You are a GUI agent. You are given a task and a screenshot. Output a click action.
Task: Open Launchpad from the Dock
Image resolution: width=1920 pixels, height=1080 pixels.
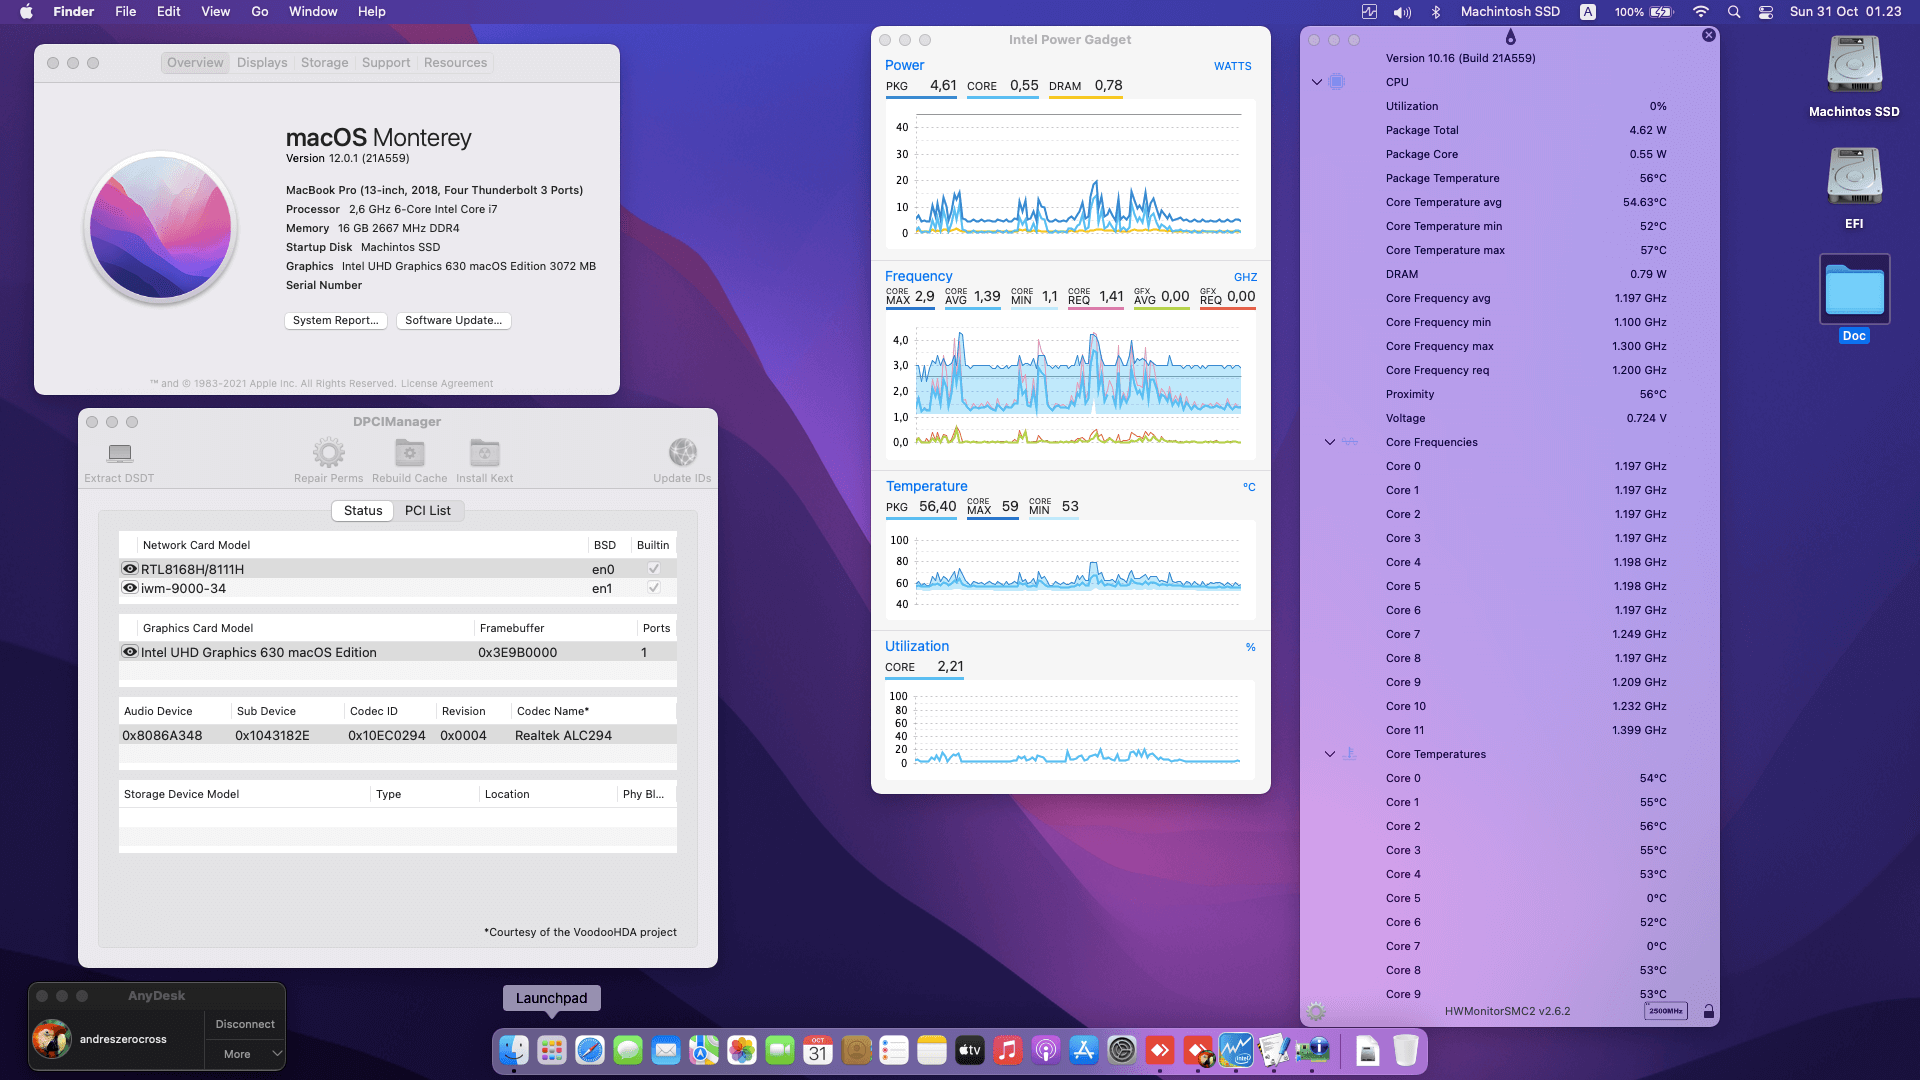coord(552,1050)
